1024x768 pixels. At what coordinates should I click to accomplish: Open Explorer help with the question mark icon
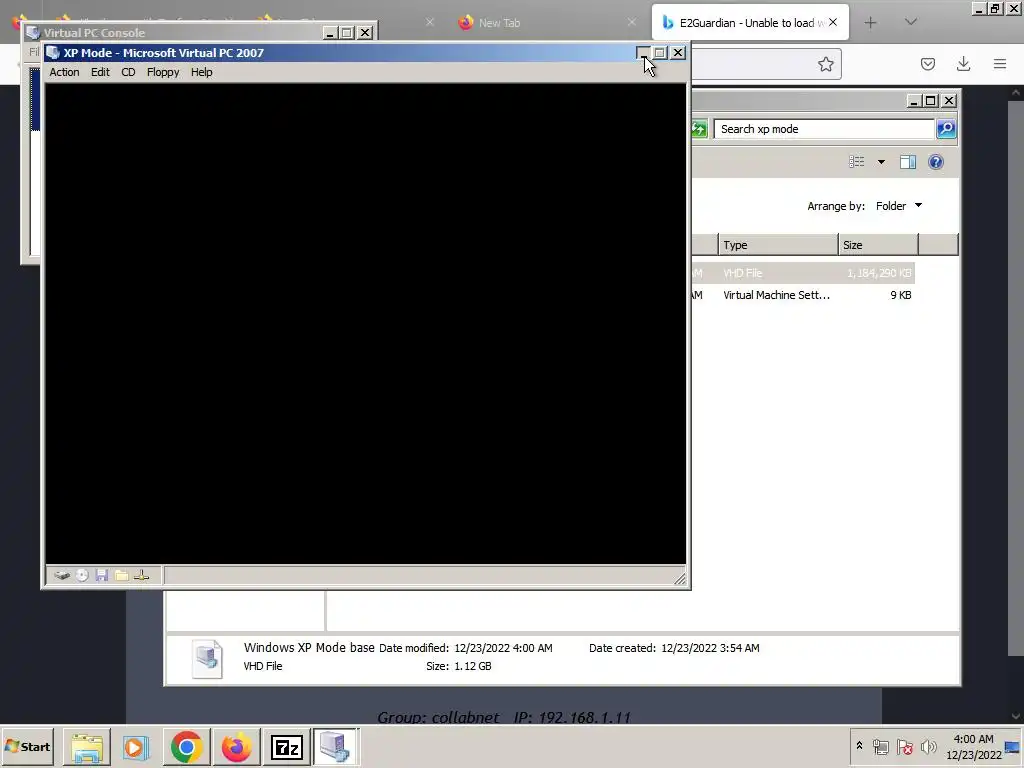[x=936, y=162]
